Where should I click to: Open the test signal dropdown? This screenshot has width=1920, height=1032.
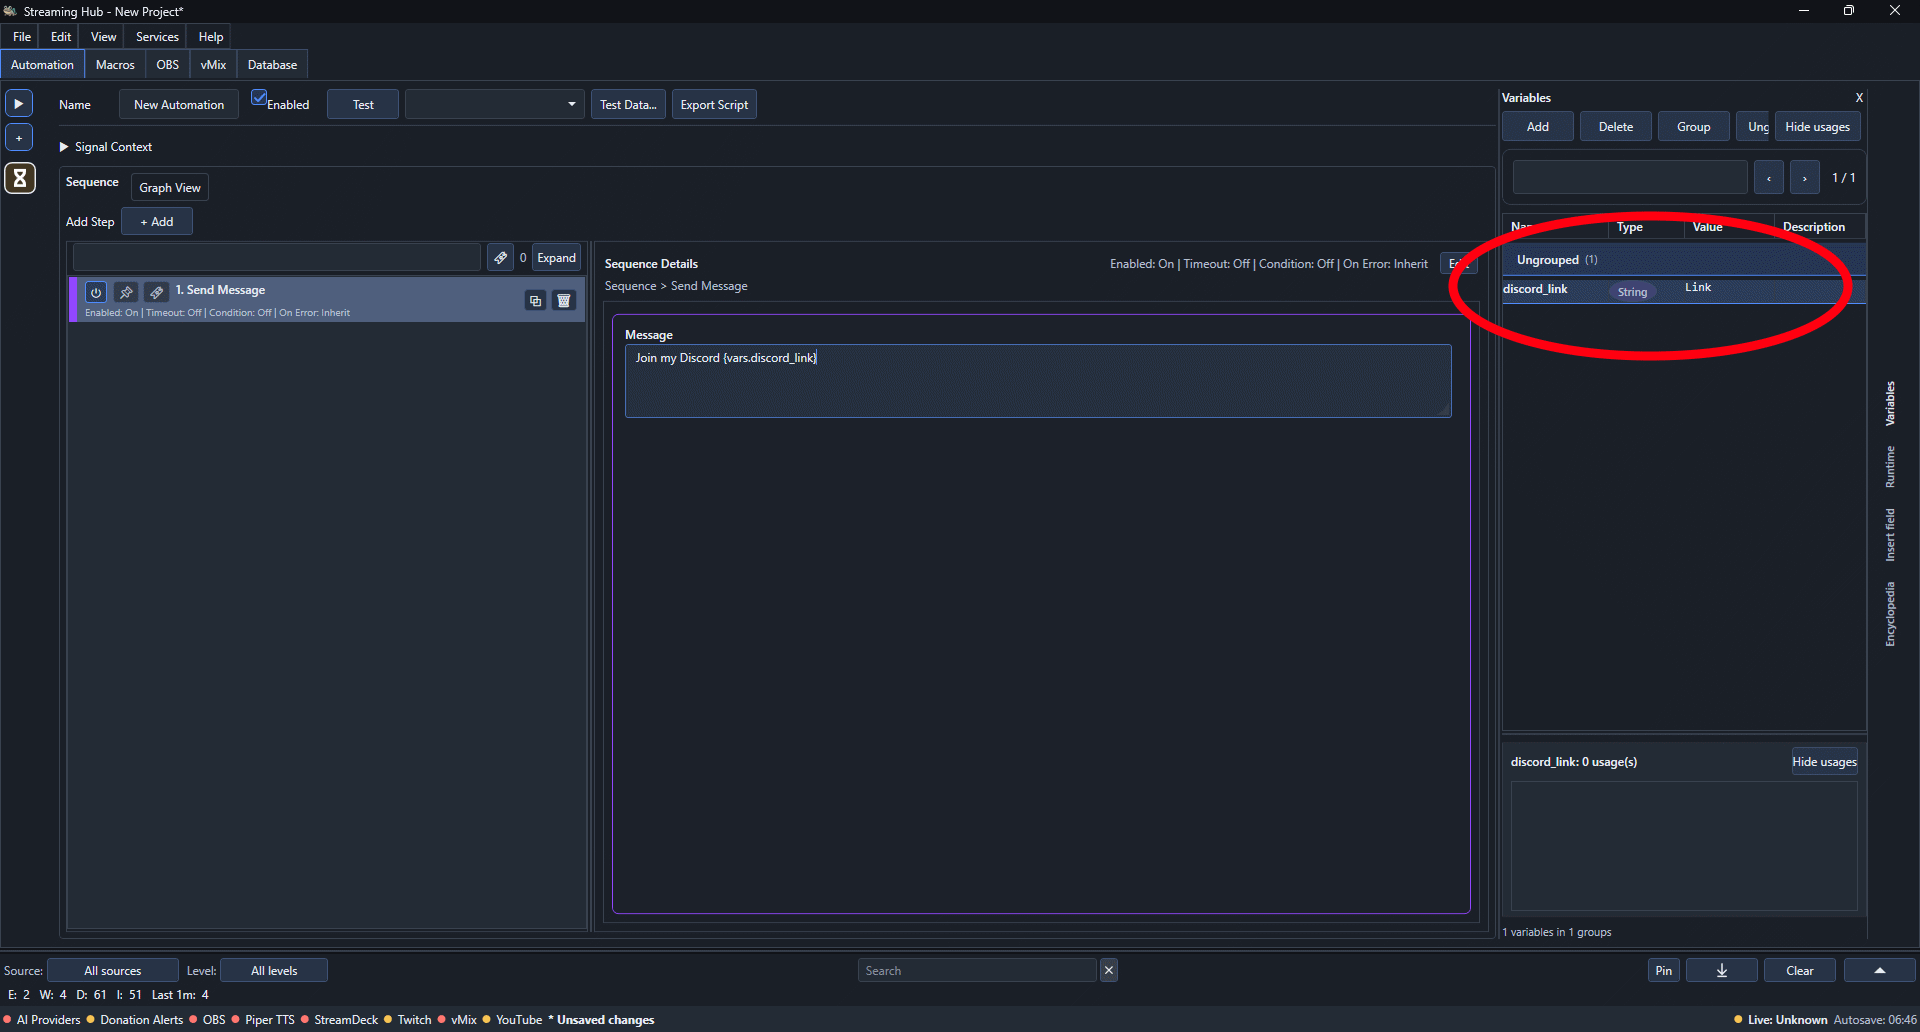click(494, 104)
